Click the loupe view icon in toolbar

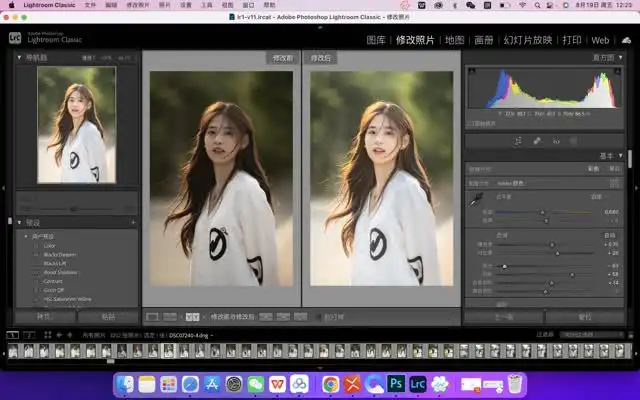pos(153,316)
